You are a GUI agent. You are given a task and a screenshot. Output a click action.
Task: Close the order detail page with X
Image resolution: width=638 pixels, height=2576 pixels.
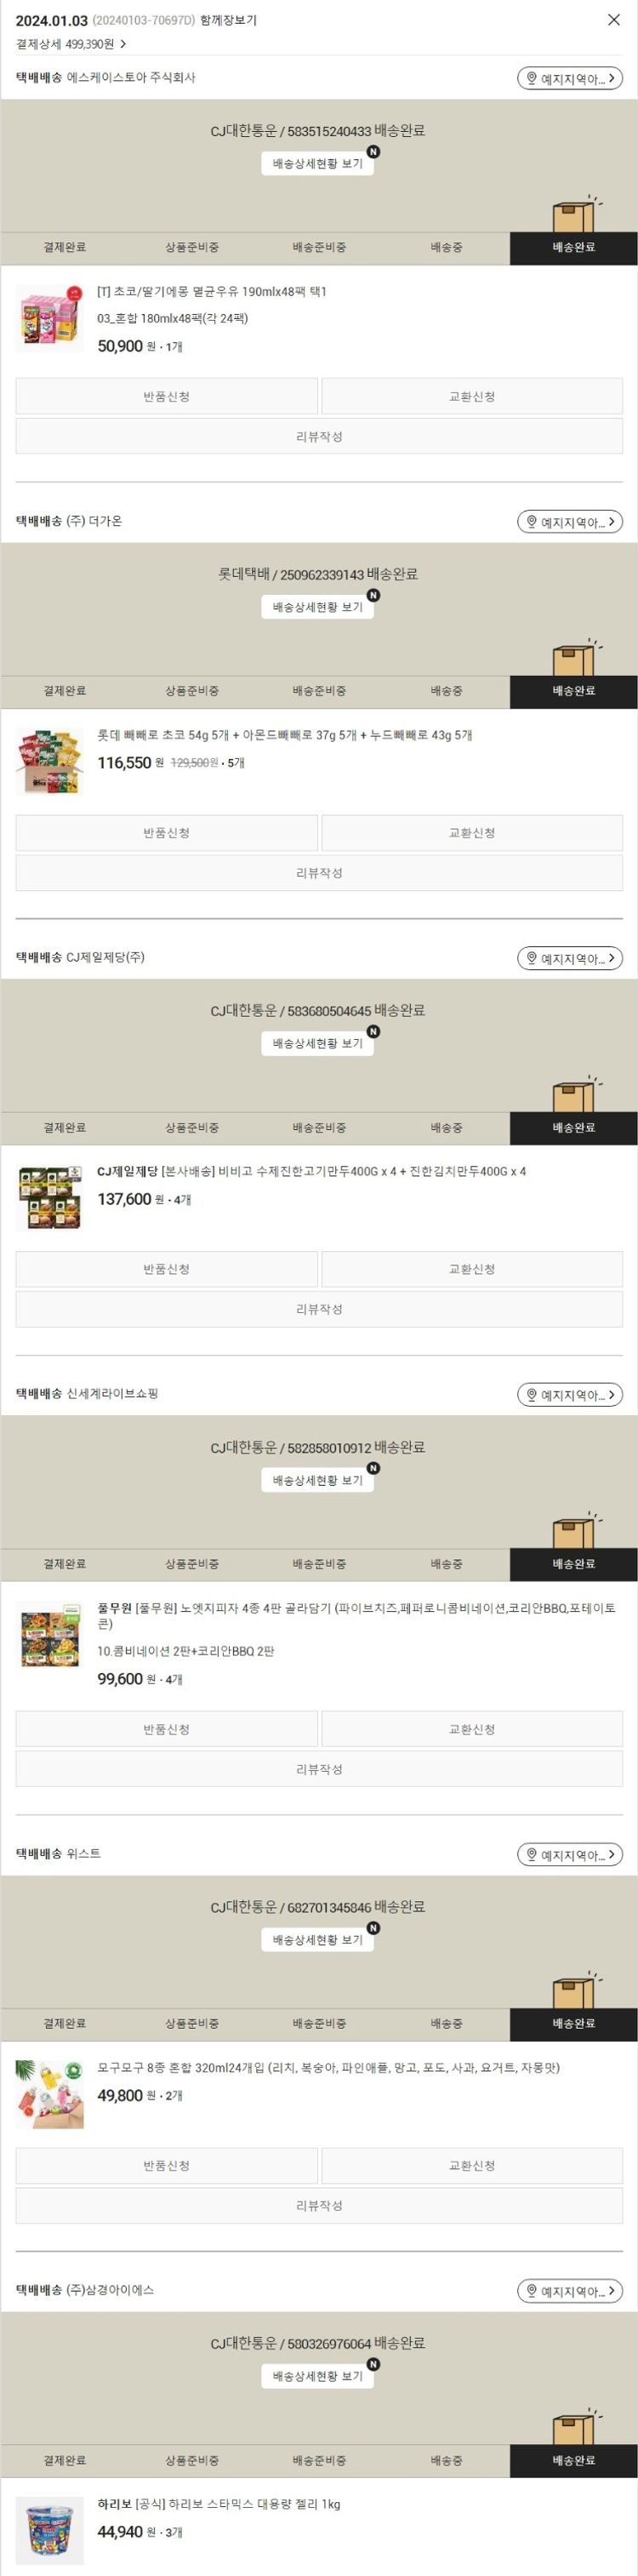pos(614,20)
